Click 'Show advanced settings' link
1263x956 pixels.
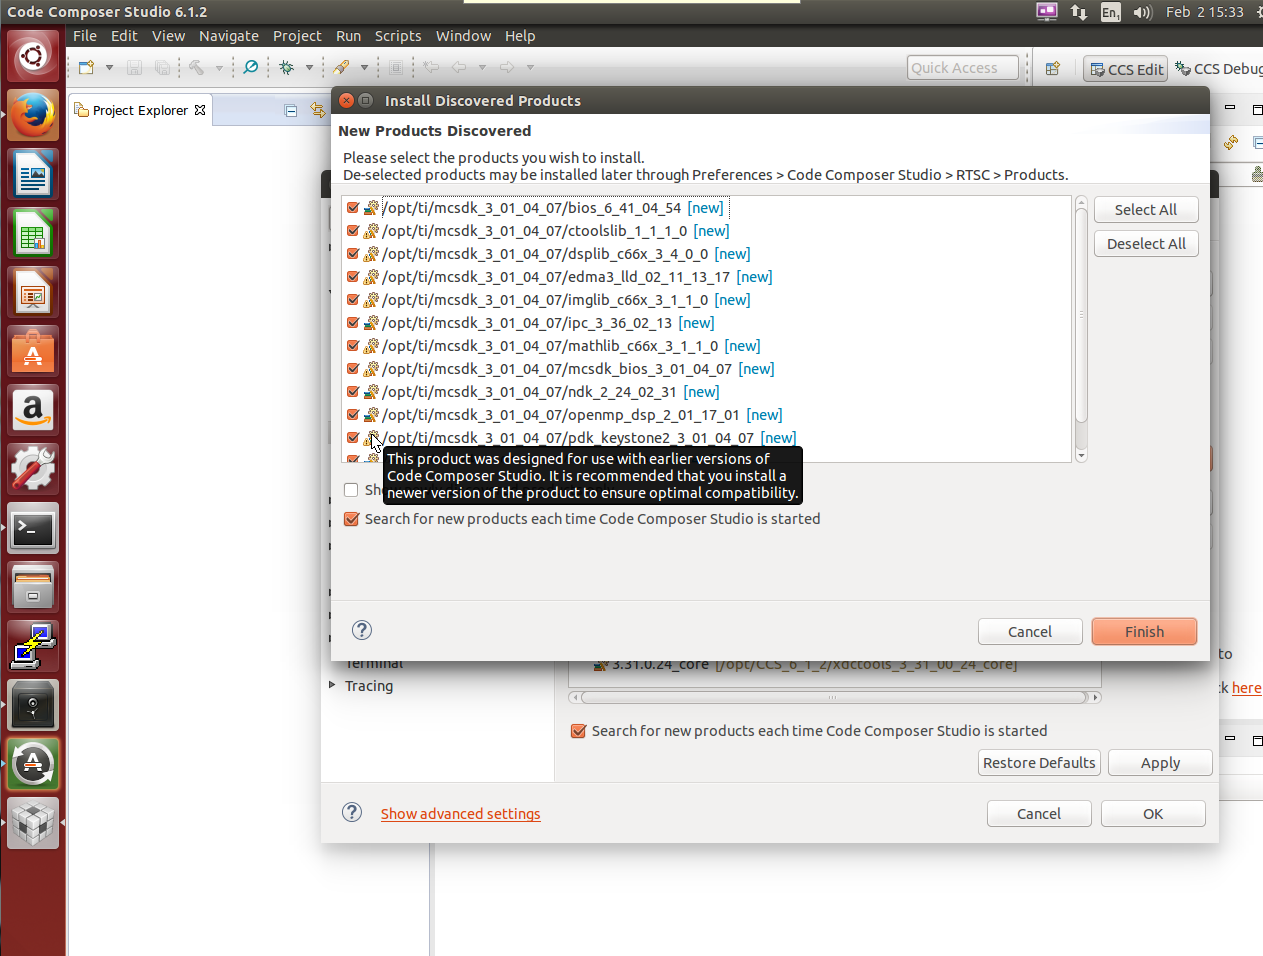460,814
